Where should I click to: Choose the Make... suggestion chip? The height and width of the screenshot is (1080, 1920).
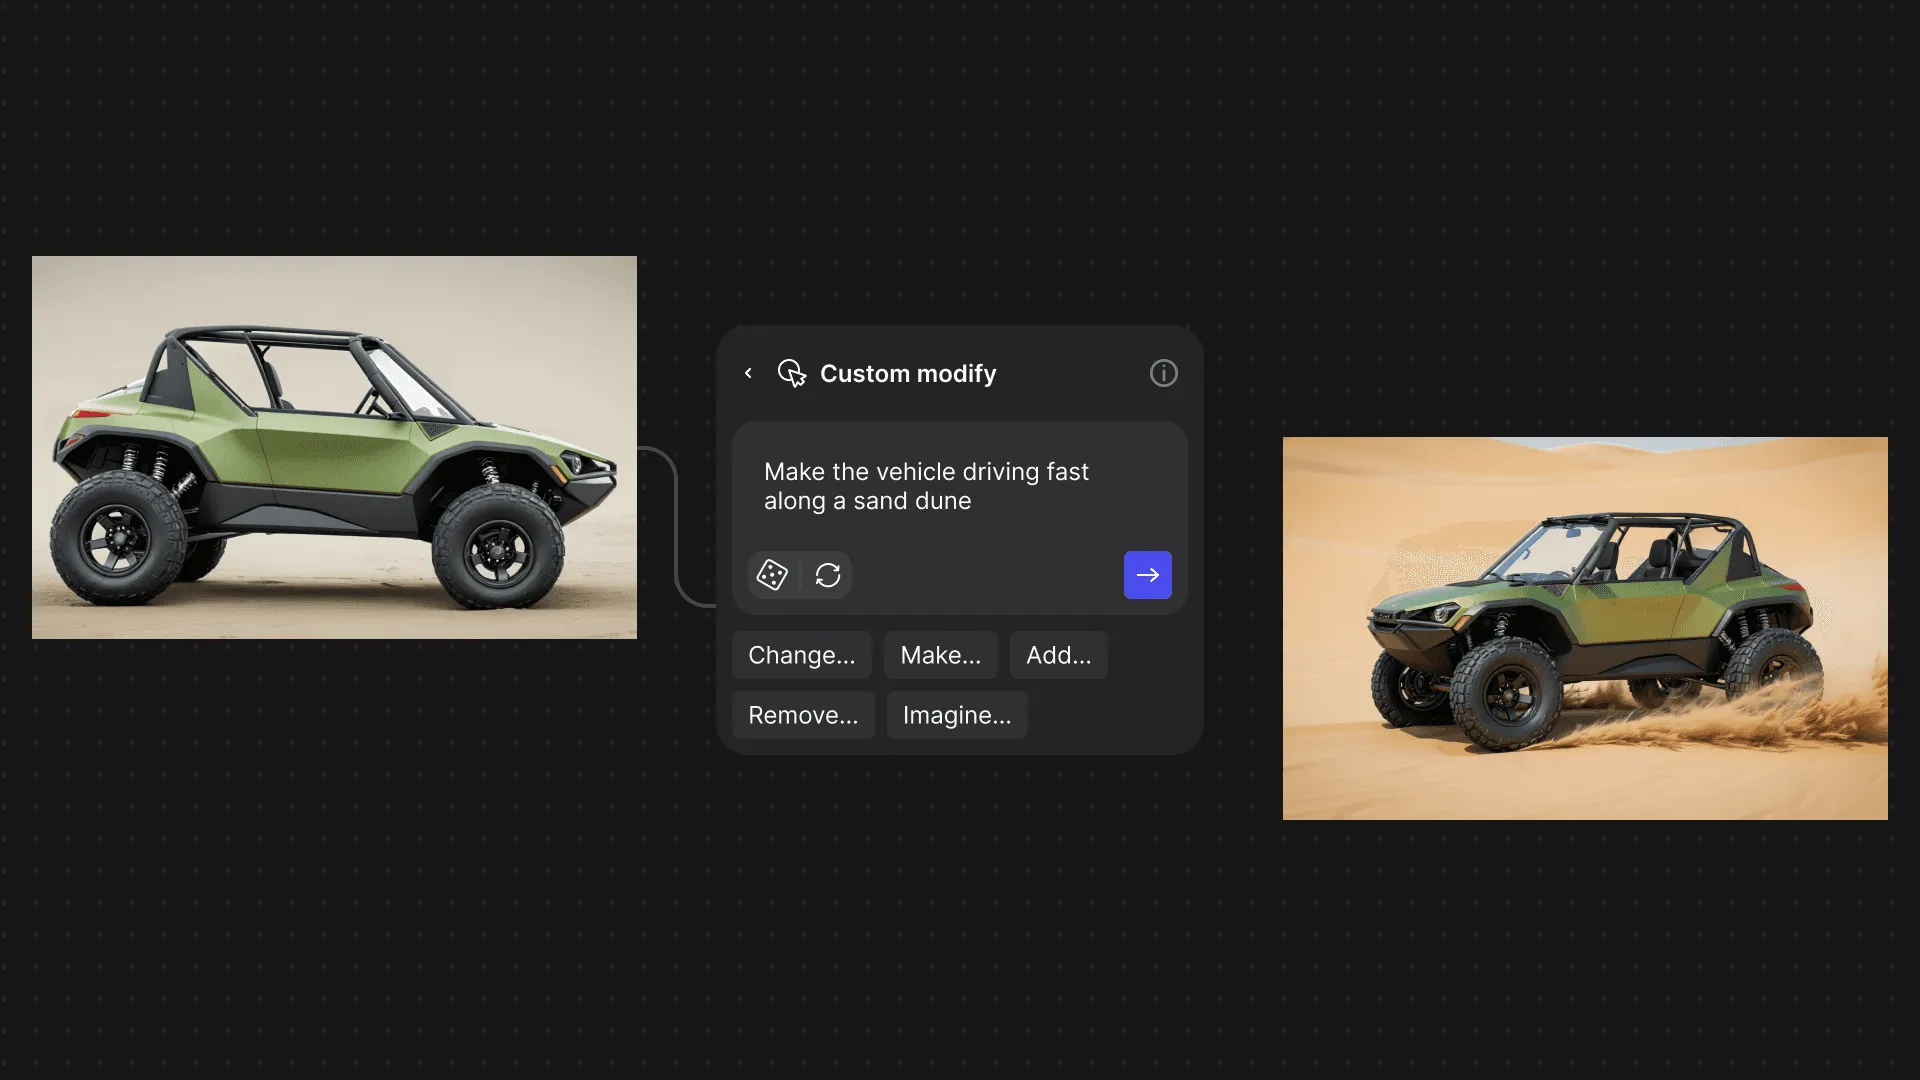point(940,655)
